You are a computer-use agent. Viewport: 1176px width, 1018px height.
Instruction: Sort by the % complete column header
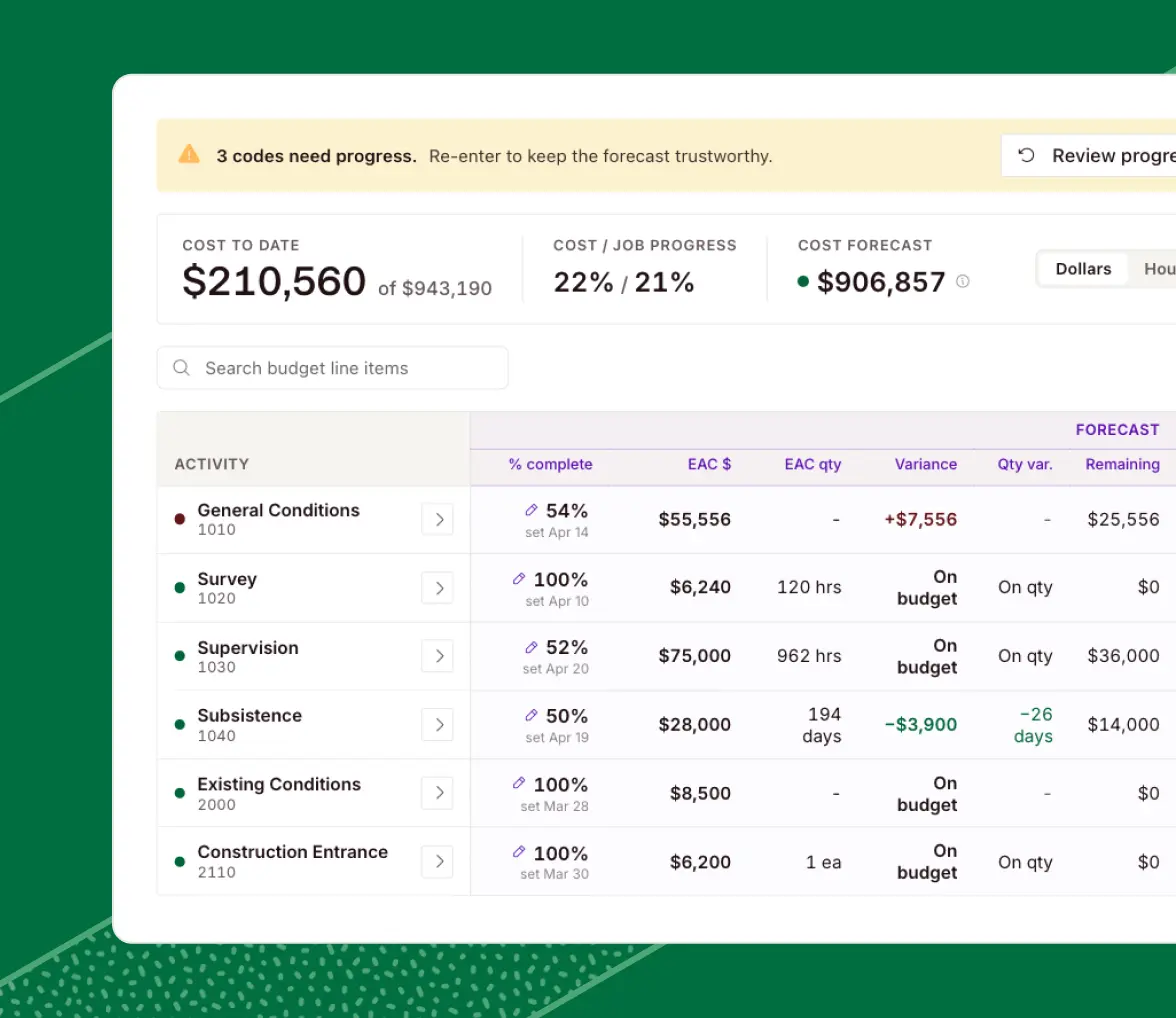coord(550,464)
